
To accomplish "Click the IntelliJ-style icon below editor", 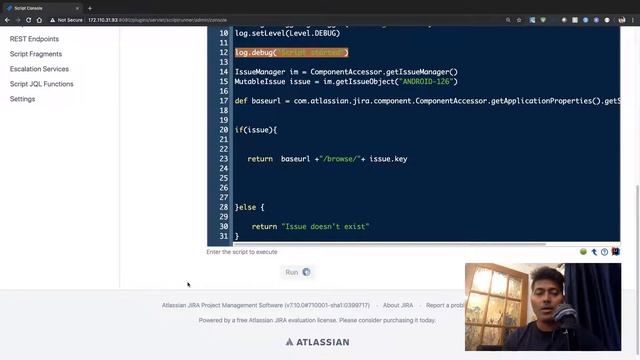I will coord(616,252).
